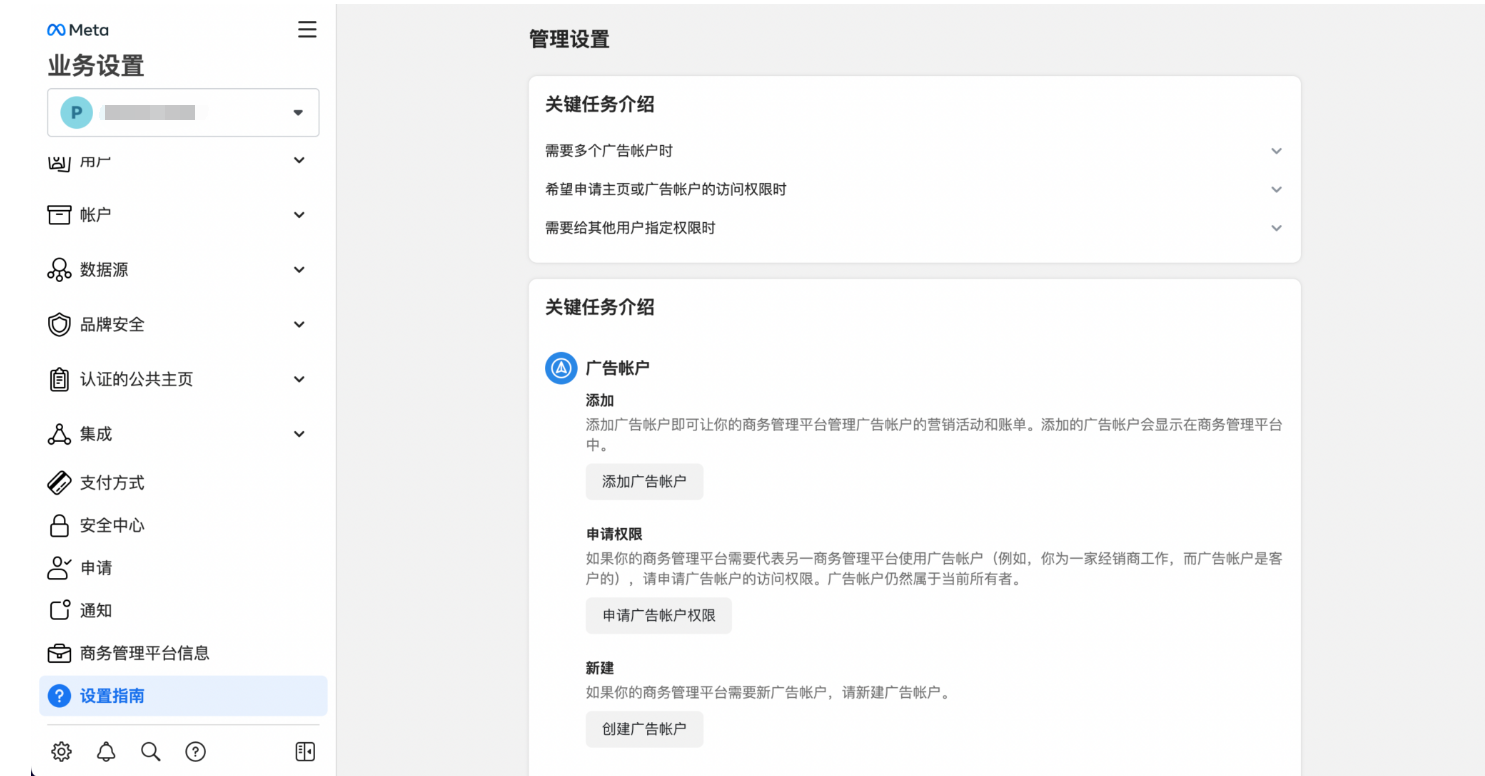Image resolution: width=1485 pixels, height=776 pixels.
Task: Click the Meta logo
Action: tap(78, 30)
